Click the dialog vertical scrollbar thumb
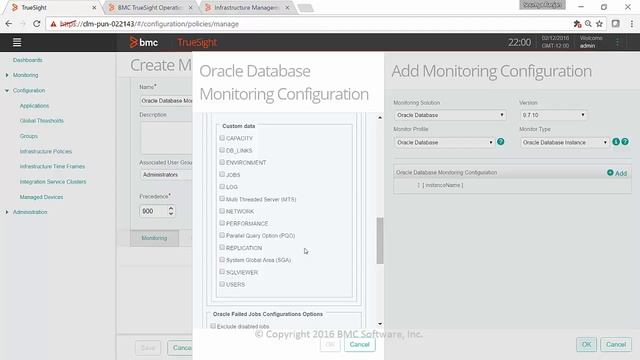The width and height of the screenshot is (640, 360). 380,241
